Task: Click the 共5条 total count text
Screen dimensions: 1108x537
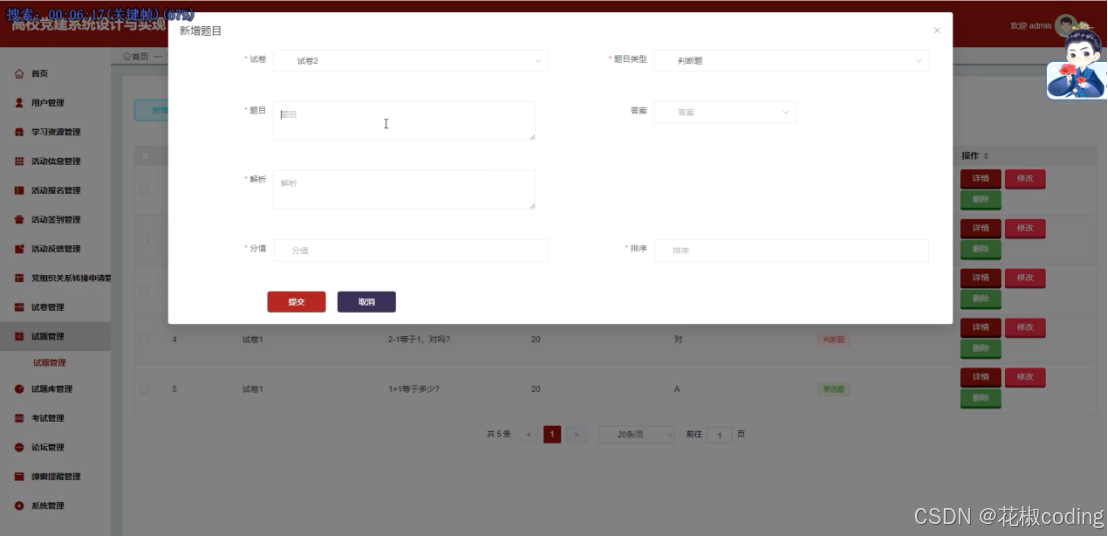Action: coord(498,435)
